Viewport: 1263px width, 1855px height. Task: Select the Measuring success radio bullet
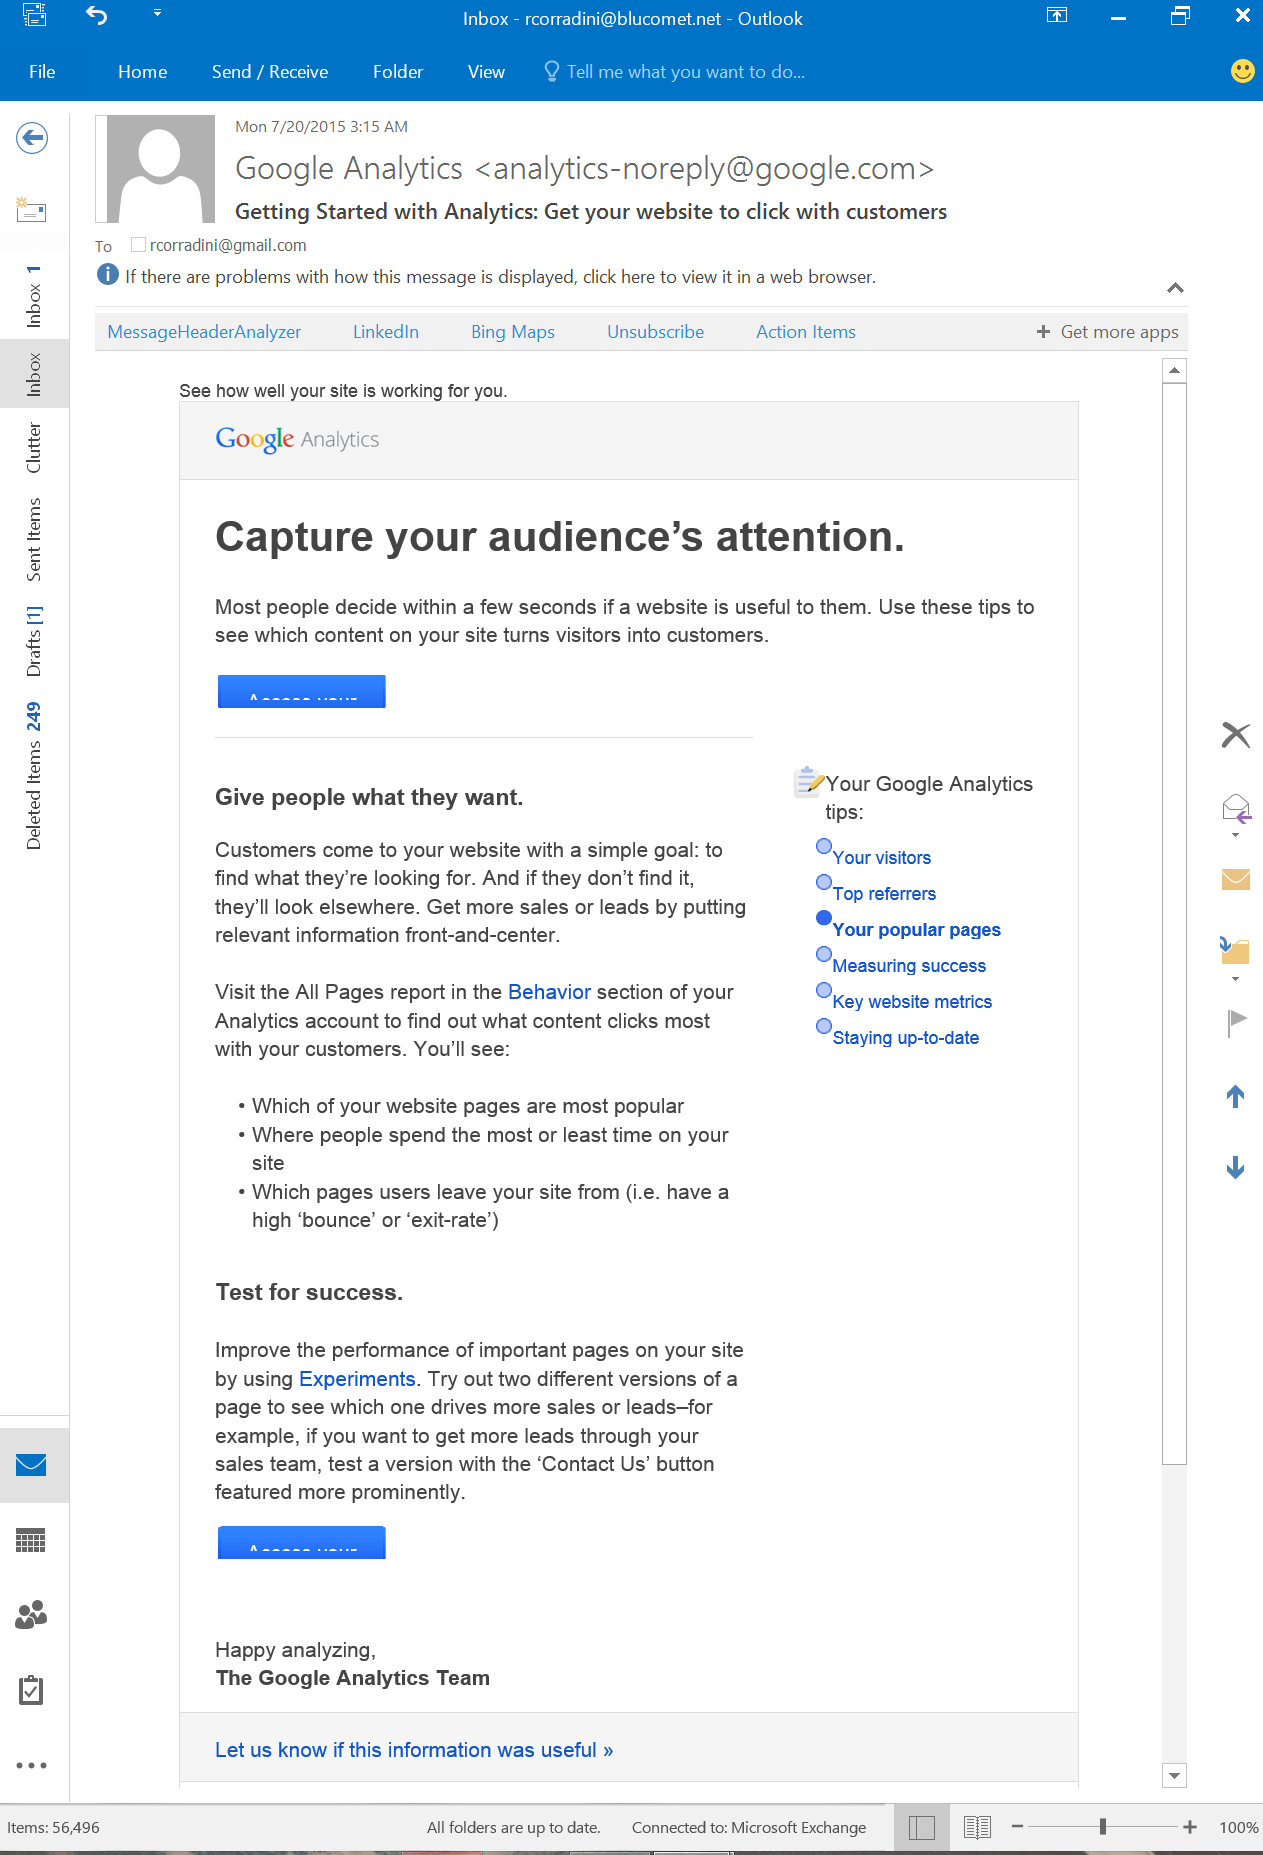[824, 954]
